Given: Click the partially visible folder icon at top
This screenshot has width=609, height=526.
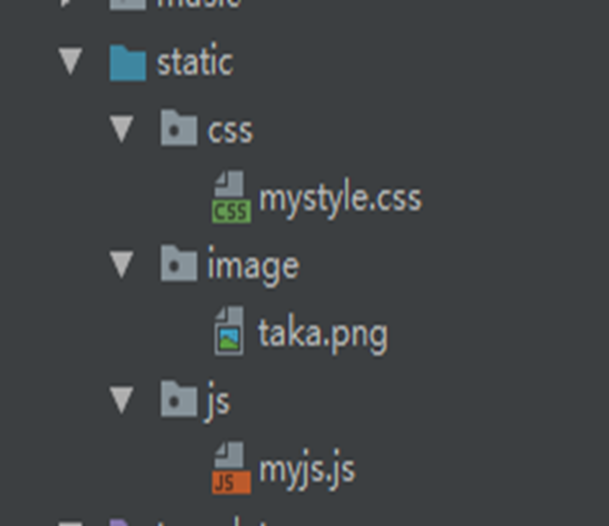Looking at the screenshot, I should click(128, 5).
